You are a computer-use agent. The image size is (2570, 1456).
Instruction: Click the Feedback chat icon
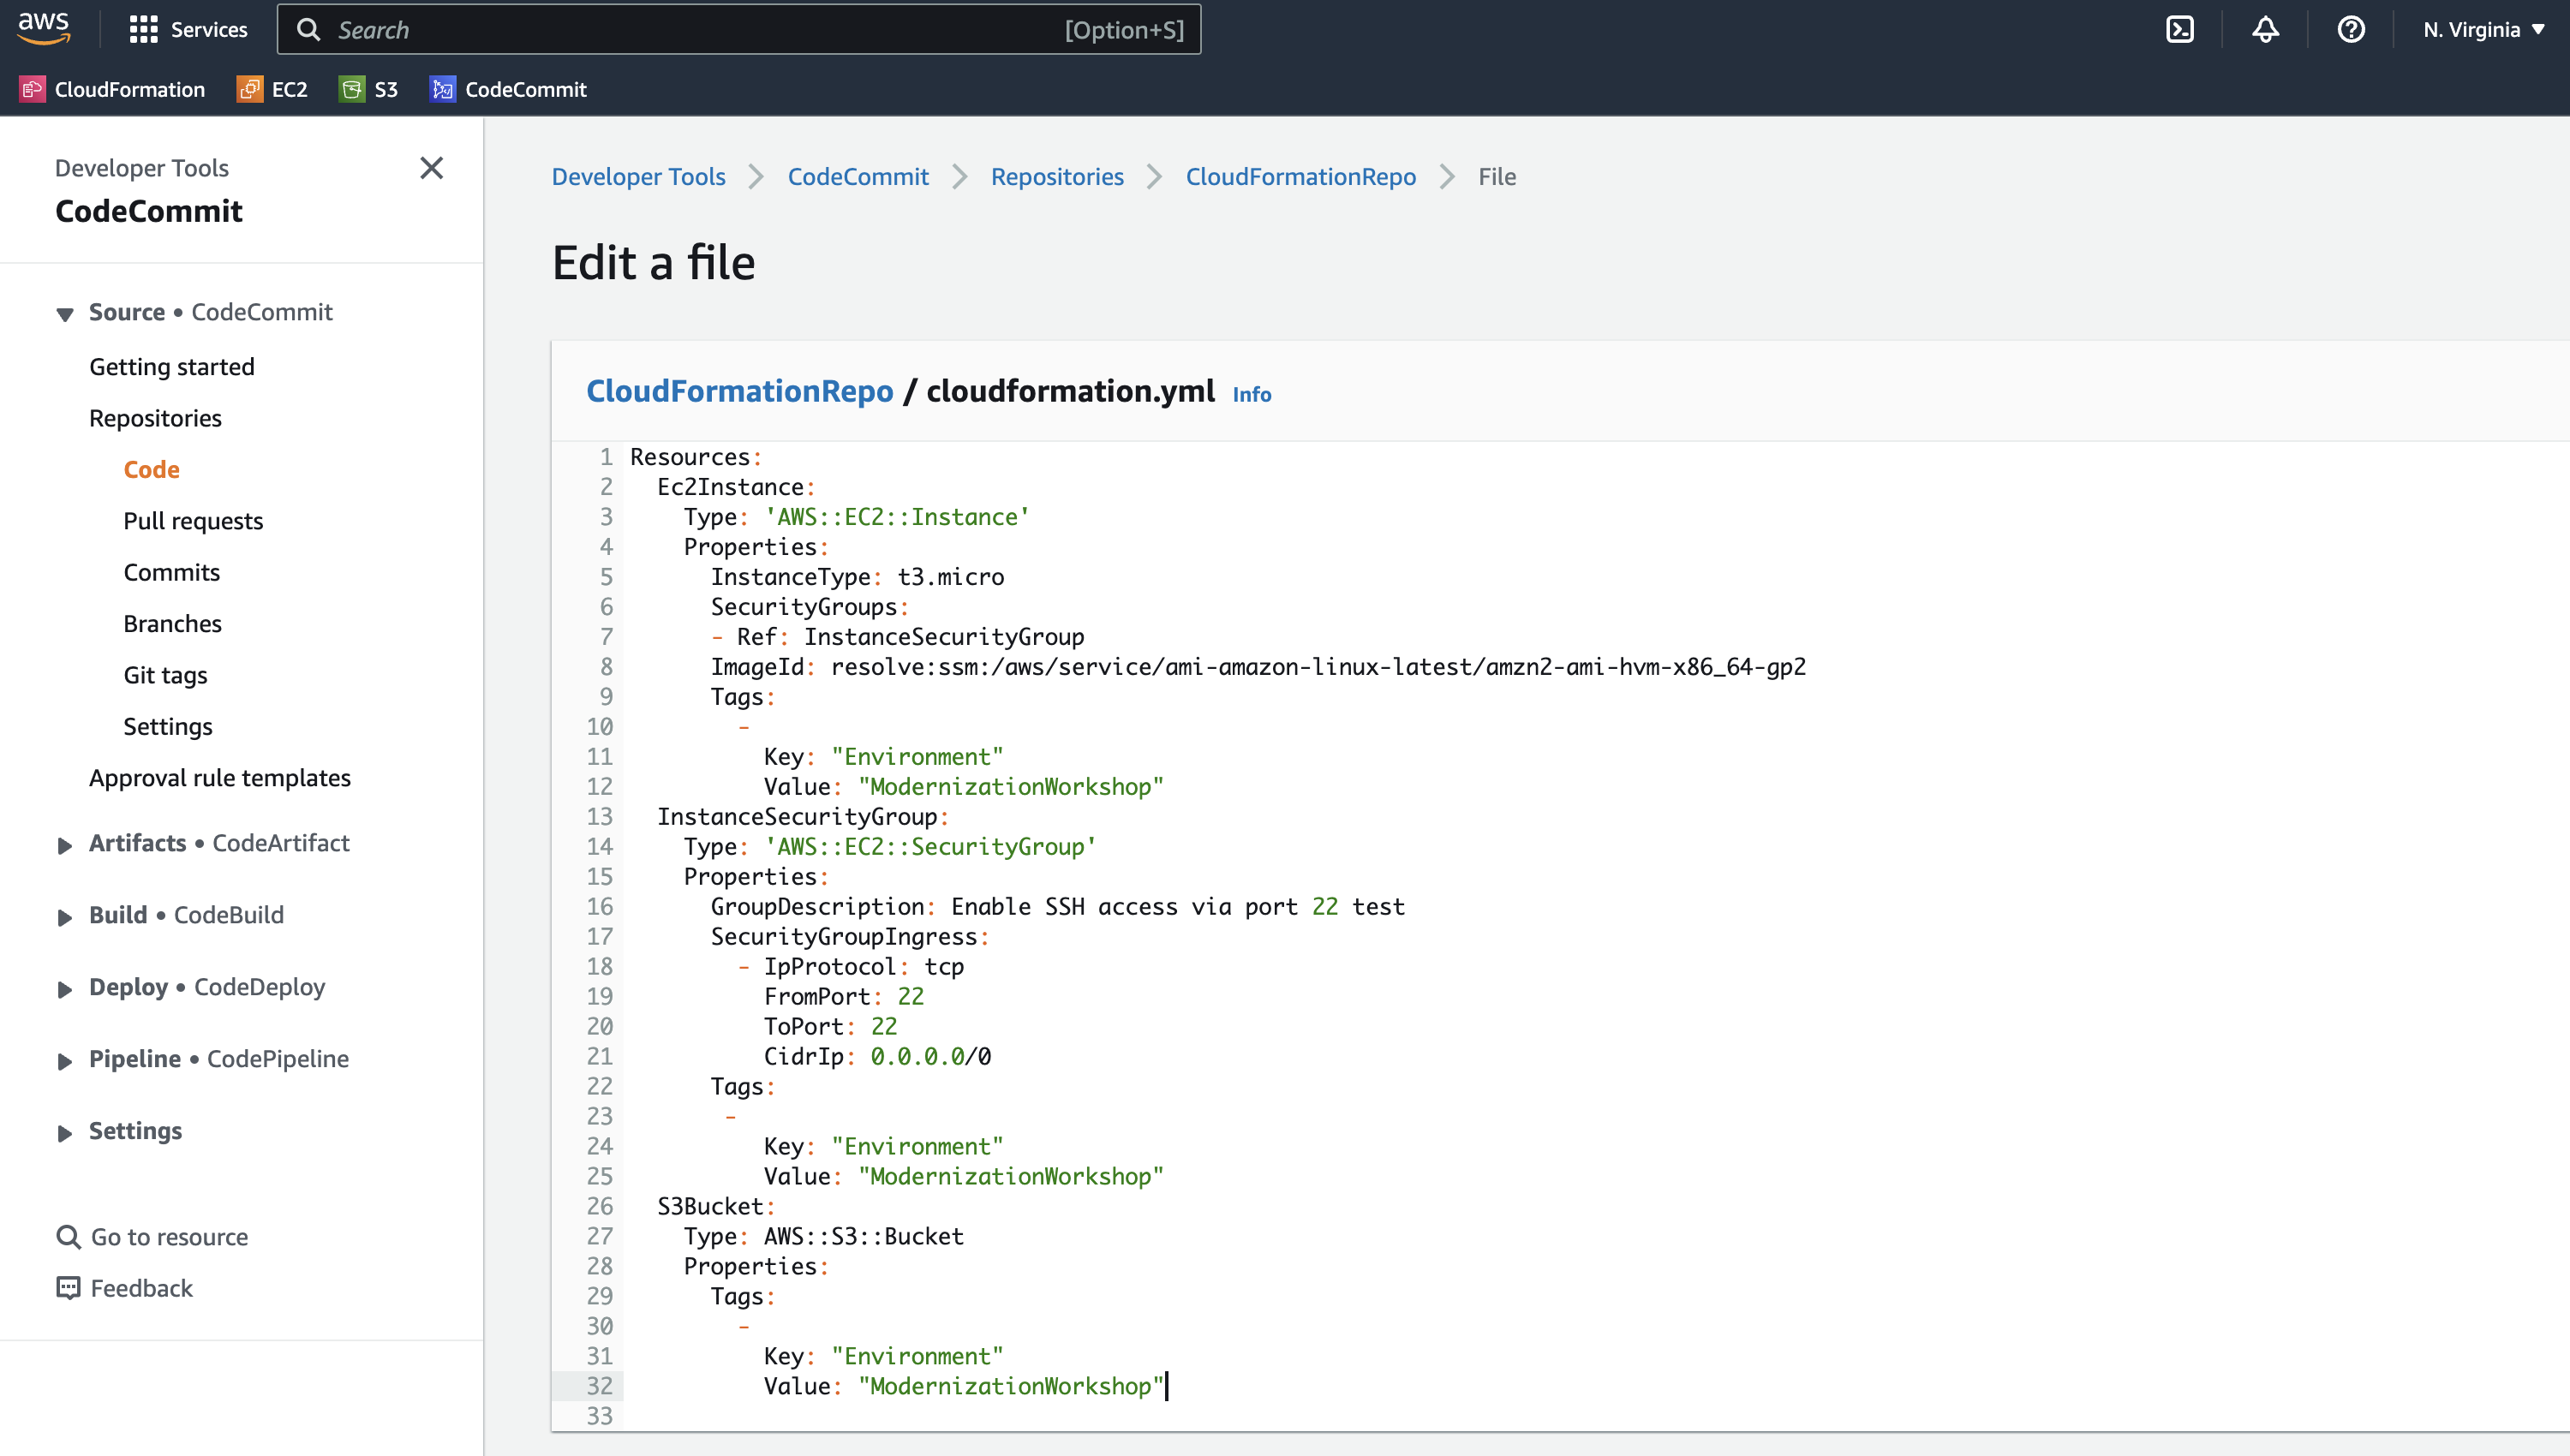68,1288
